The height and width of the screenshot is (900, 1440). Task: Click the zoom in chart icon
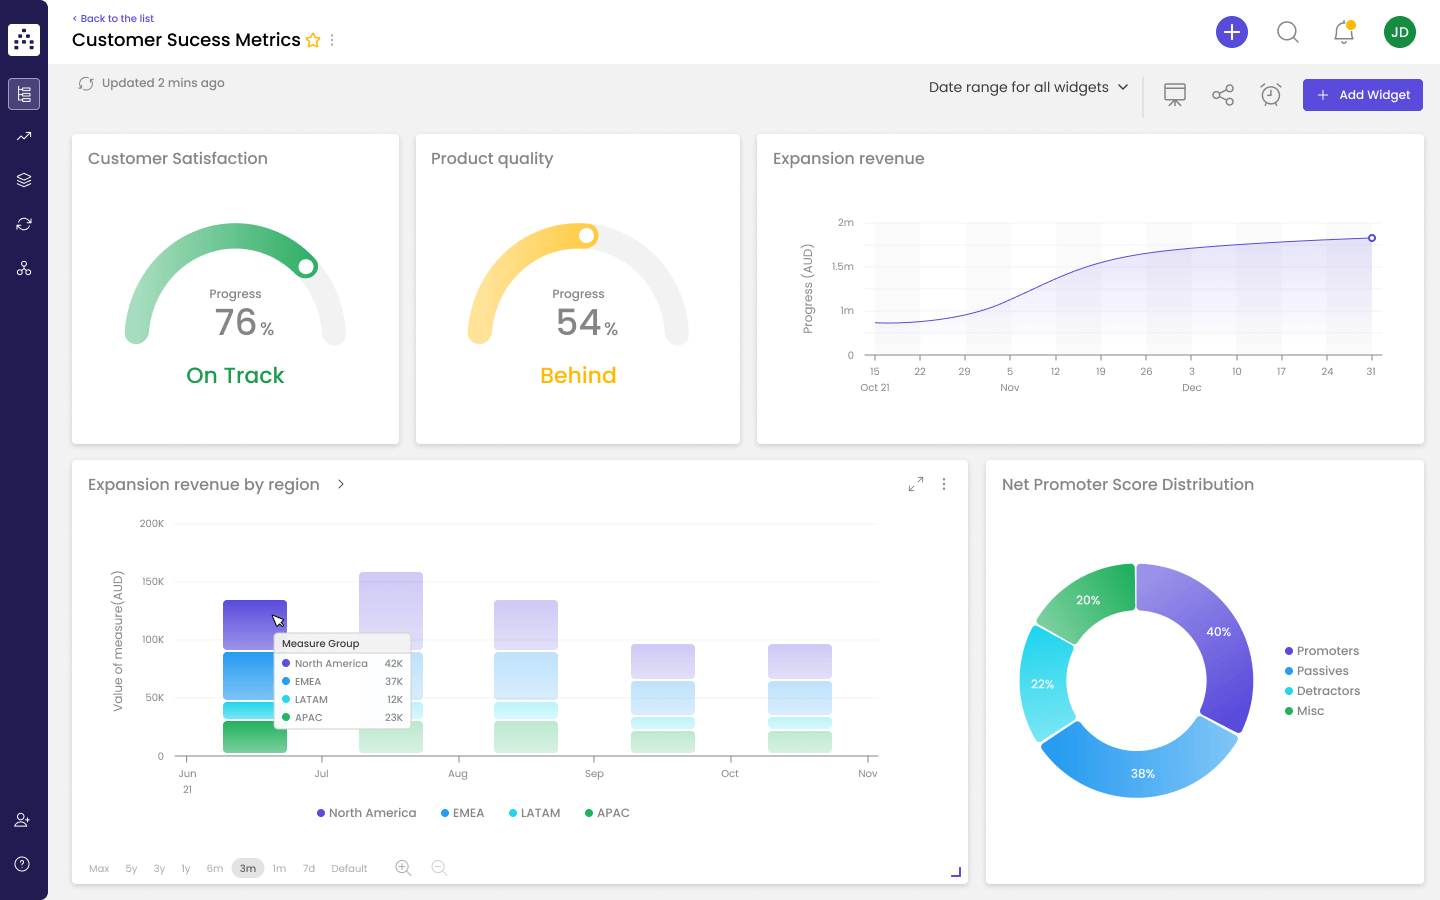(403, 868)
